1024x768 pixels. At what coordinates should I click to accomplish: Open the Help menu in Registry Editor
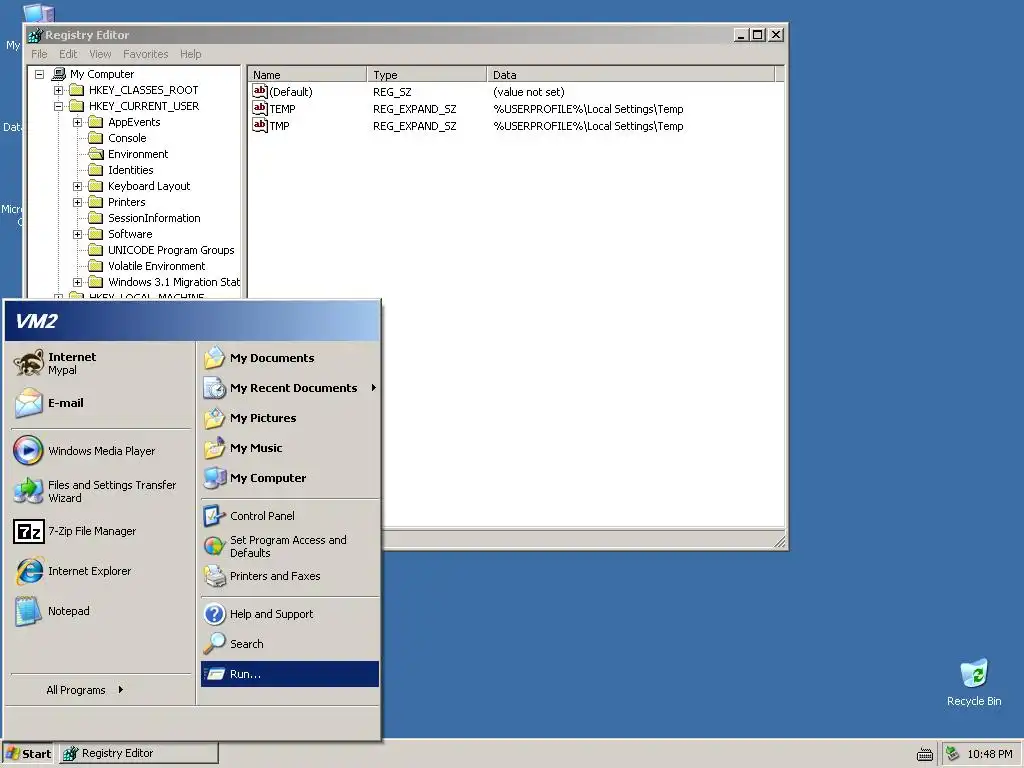tap(191, 54)
